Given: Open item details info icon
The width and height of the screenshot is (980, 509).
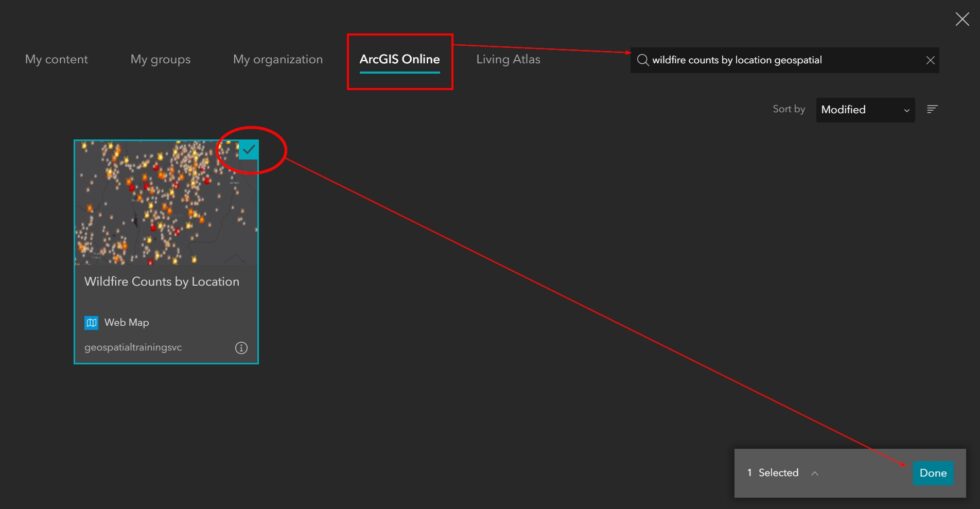Looking at the screenshot, I should pyautogui.click(x=241, y=348).
